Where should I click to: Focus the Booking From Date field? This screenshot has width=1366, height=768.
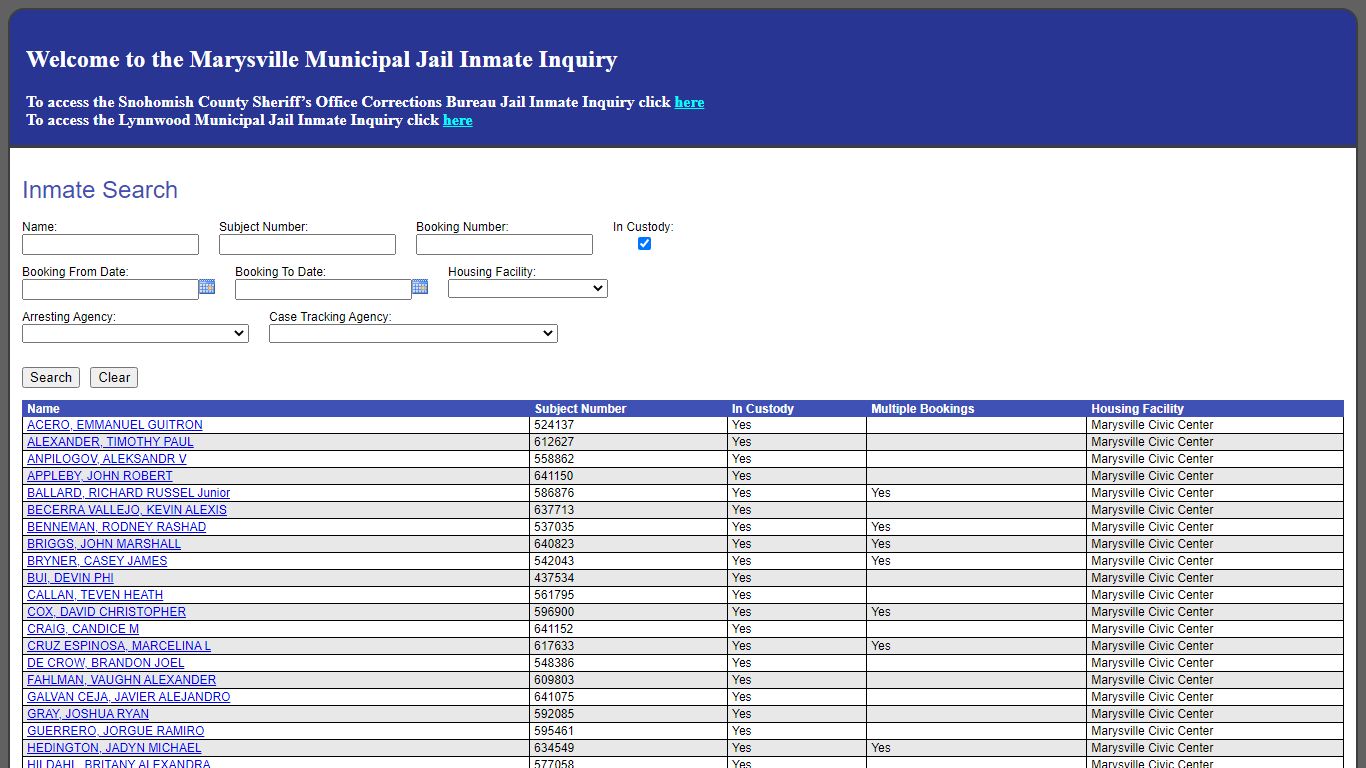[x=110, y=289]
